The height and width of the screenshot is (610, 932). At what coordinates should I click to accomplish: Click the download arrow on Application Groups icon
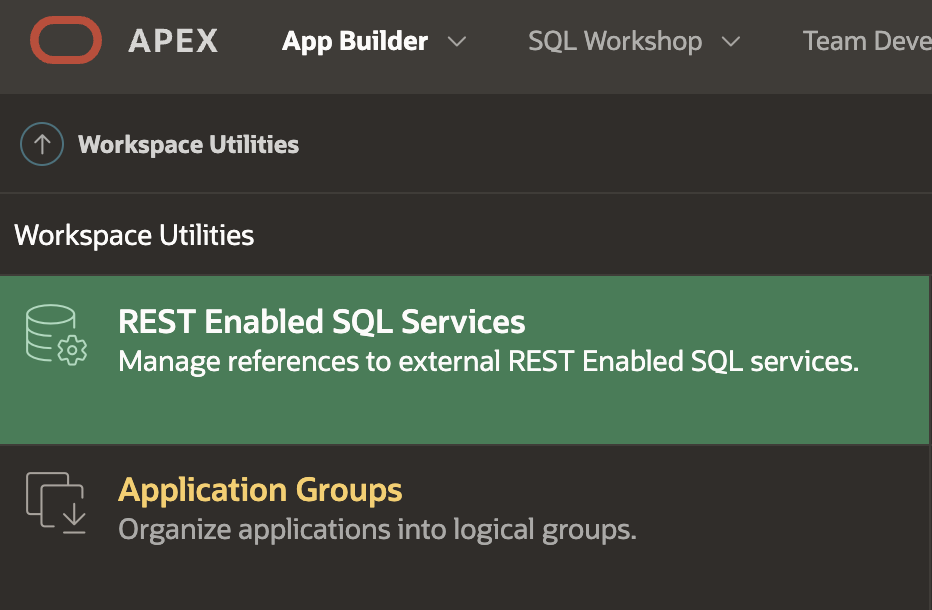click(73, 517)
